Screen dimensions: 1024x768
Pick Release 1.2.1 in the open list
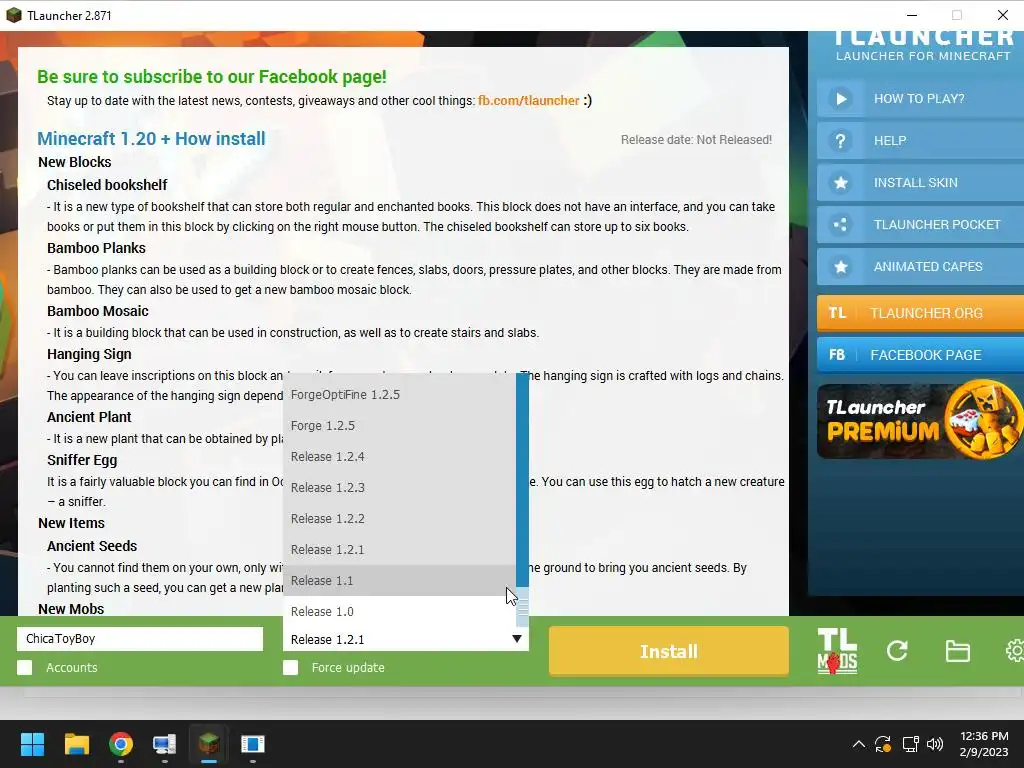point(399,550)
